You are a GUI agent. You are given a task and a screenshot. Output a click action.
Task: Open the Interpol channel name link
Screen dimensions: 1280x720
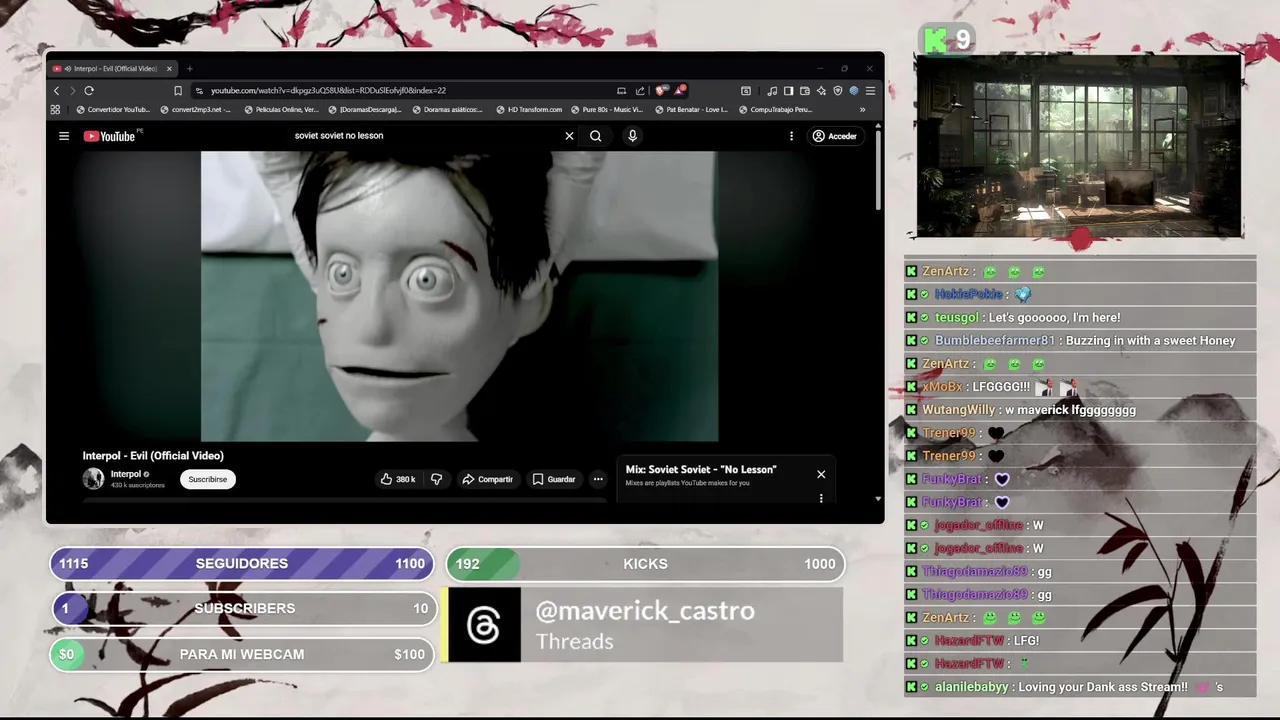point(126,474)
